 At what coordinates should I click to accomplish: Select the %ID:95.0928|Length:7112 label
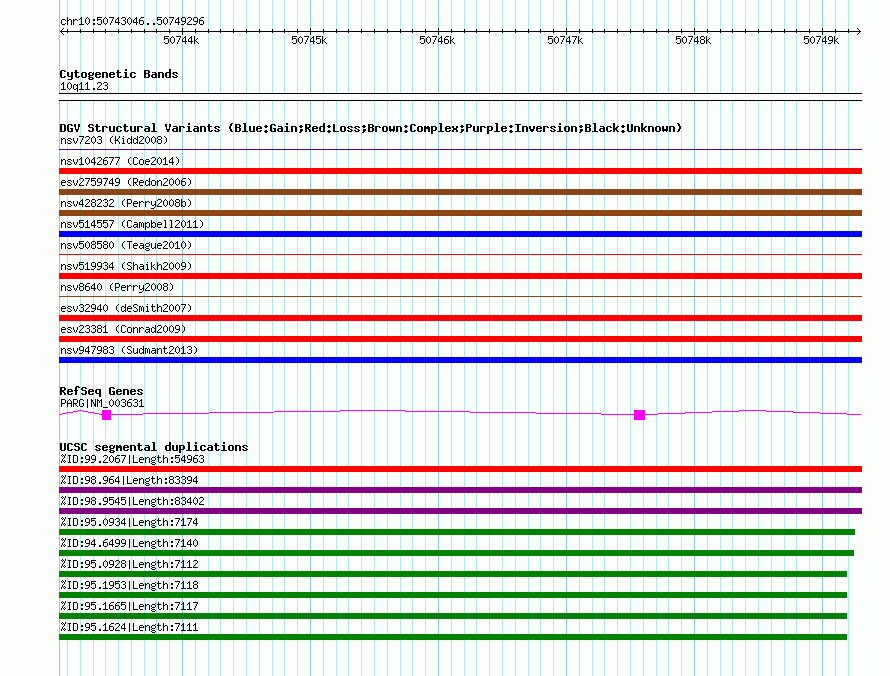click(129, 564)
